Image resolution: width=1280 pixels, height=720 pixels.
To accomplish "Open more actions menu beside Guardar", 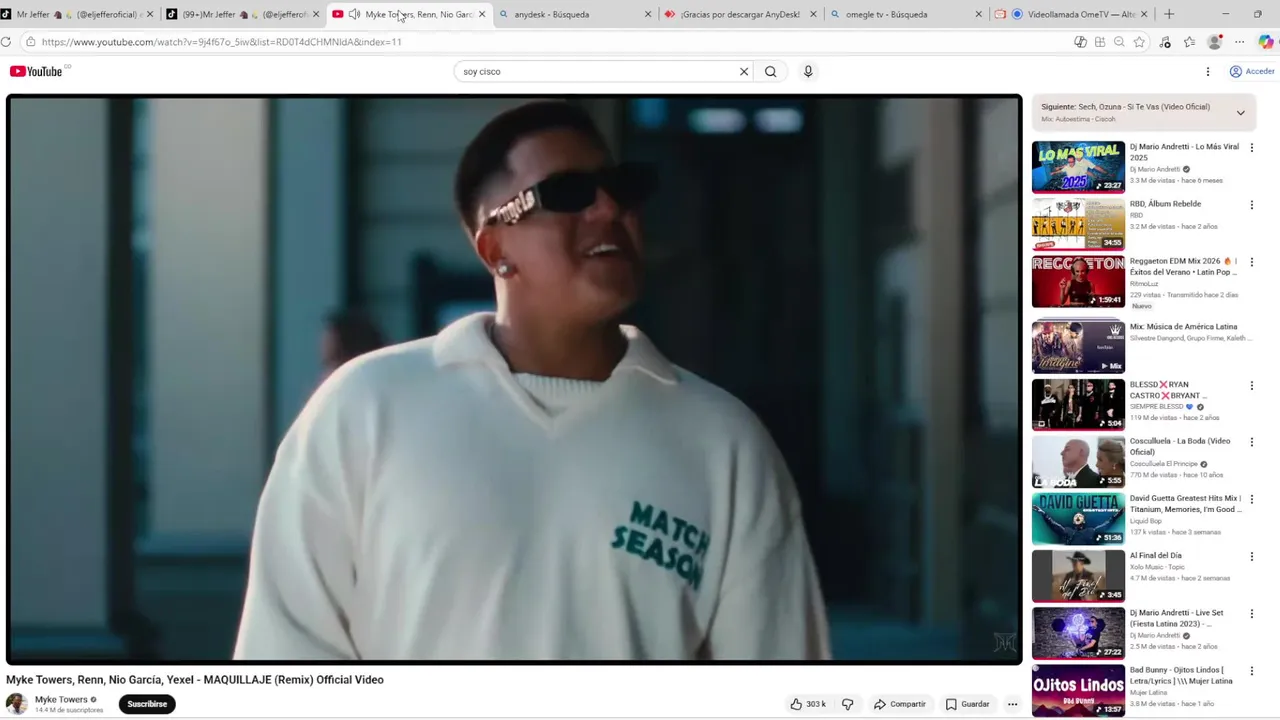I will coord(1012,704).
